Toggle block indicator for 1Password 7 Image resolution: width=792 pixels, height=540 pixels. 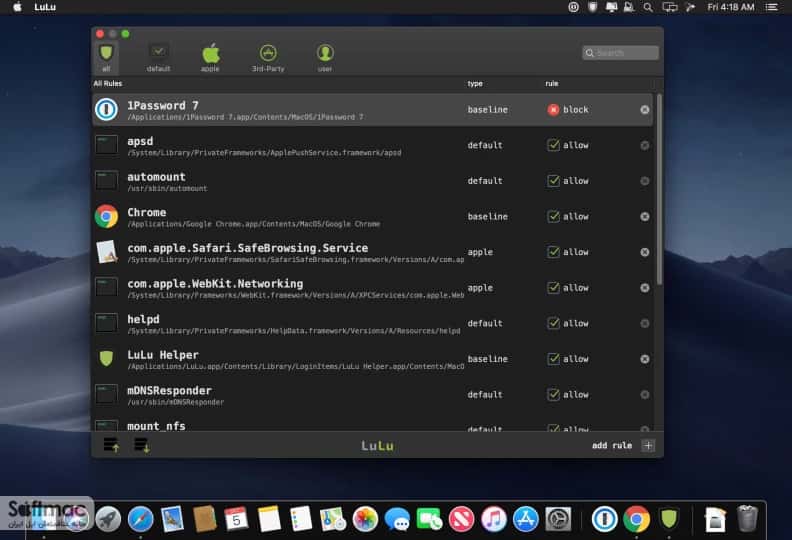(553, 110)
